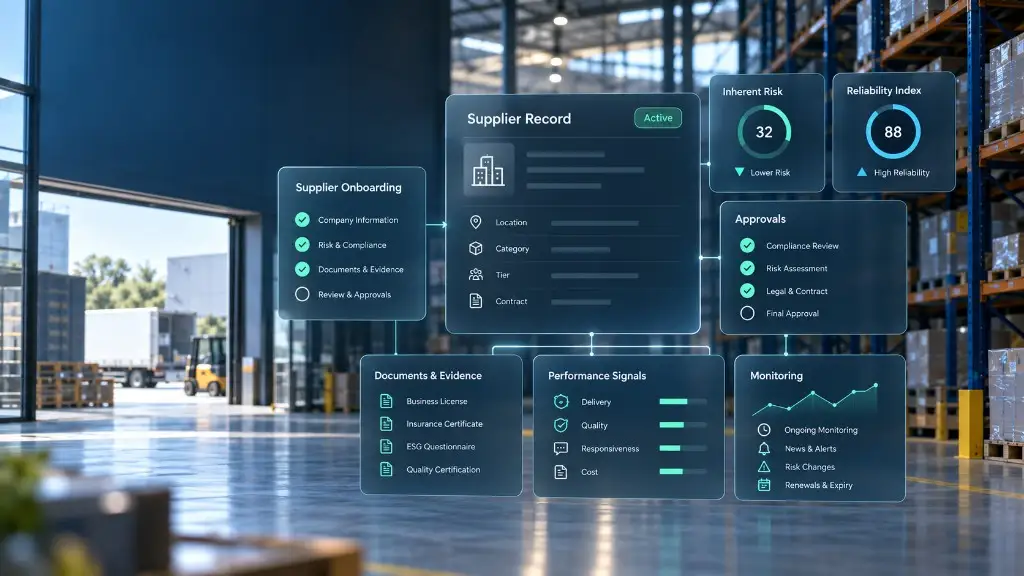Click the Monitoring trend line chart
The height and width of the screenshot is (576, 1024).
[814, 399]
